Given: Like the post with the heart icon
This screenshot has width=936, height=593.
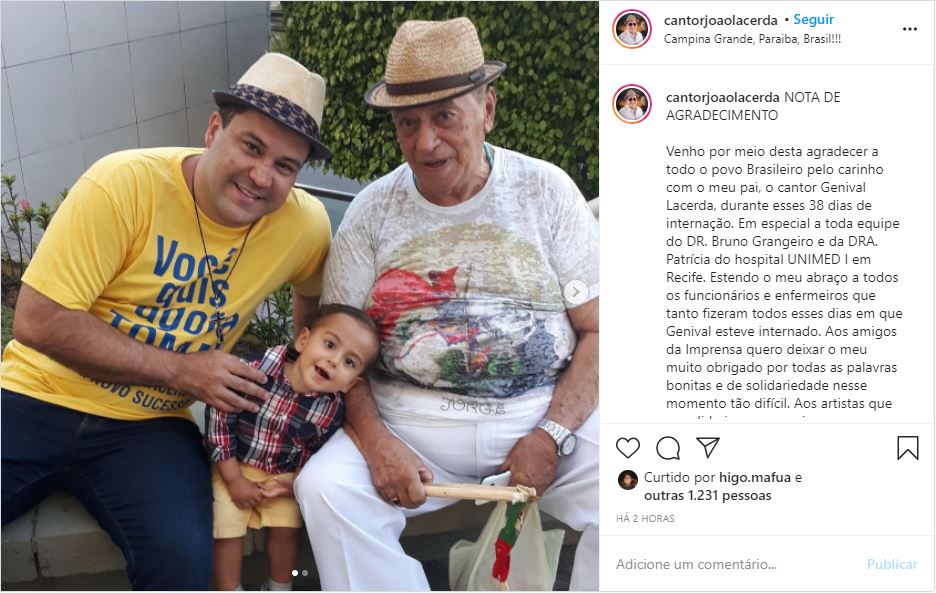Looking at the screenshot, I should pos(627,447).
